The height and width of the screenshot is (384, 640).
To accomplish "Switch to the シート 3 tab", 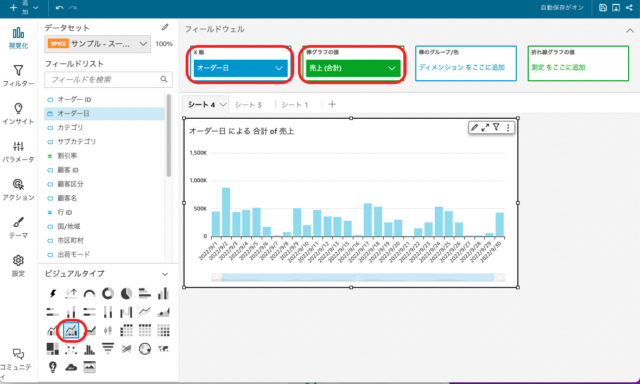I will (x=248, y=104).
